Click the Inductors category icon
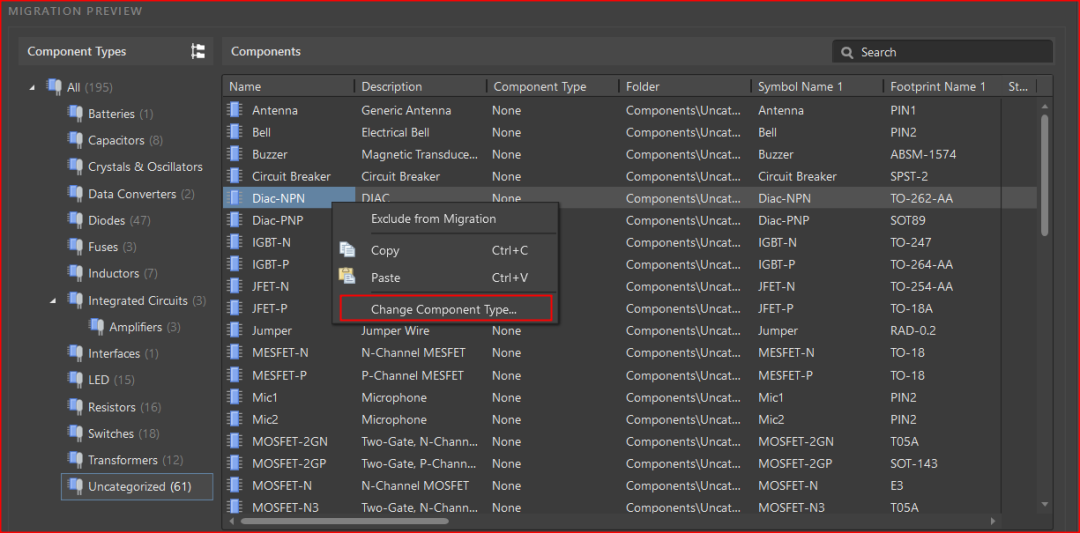 tap(74, 273)
